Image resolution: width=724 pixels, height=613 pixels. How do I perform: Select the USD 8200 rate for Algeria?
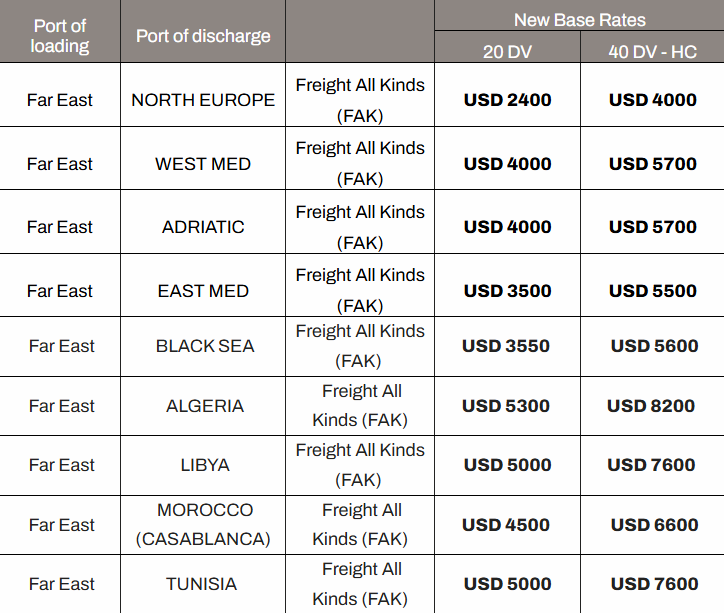(651, 406)
